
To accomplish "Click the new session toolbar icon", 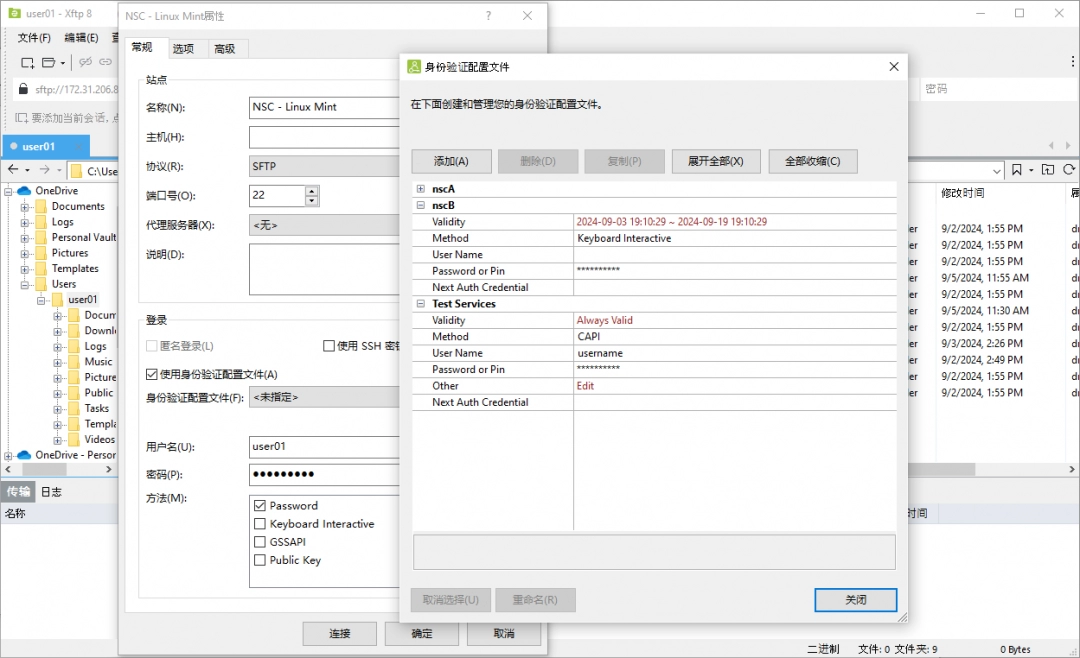I will click(27, 63).
